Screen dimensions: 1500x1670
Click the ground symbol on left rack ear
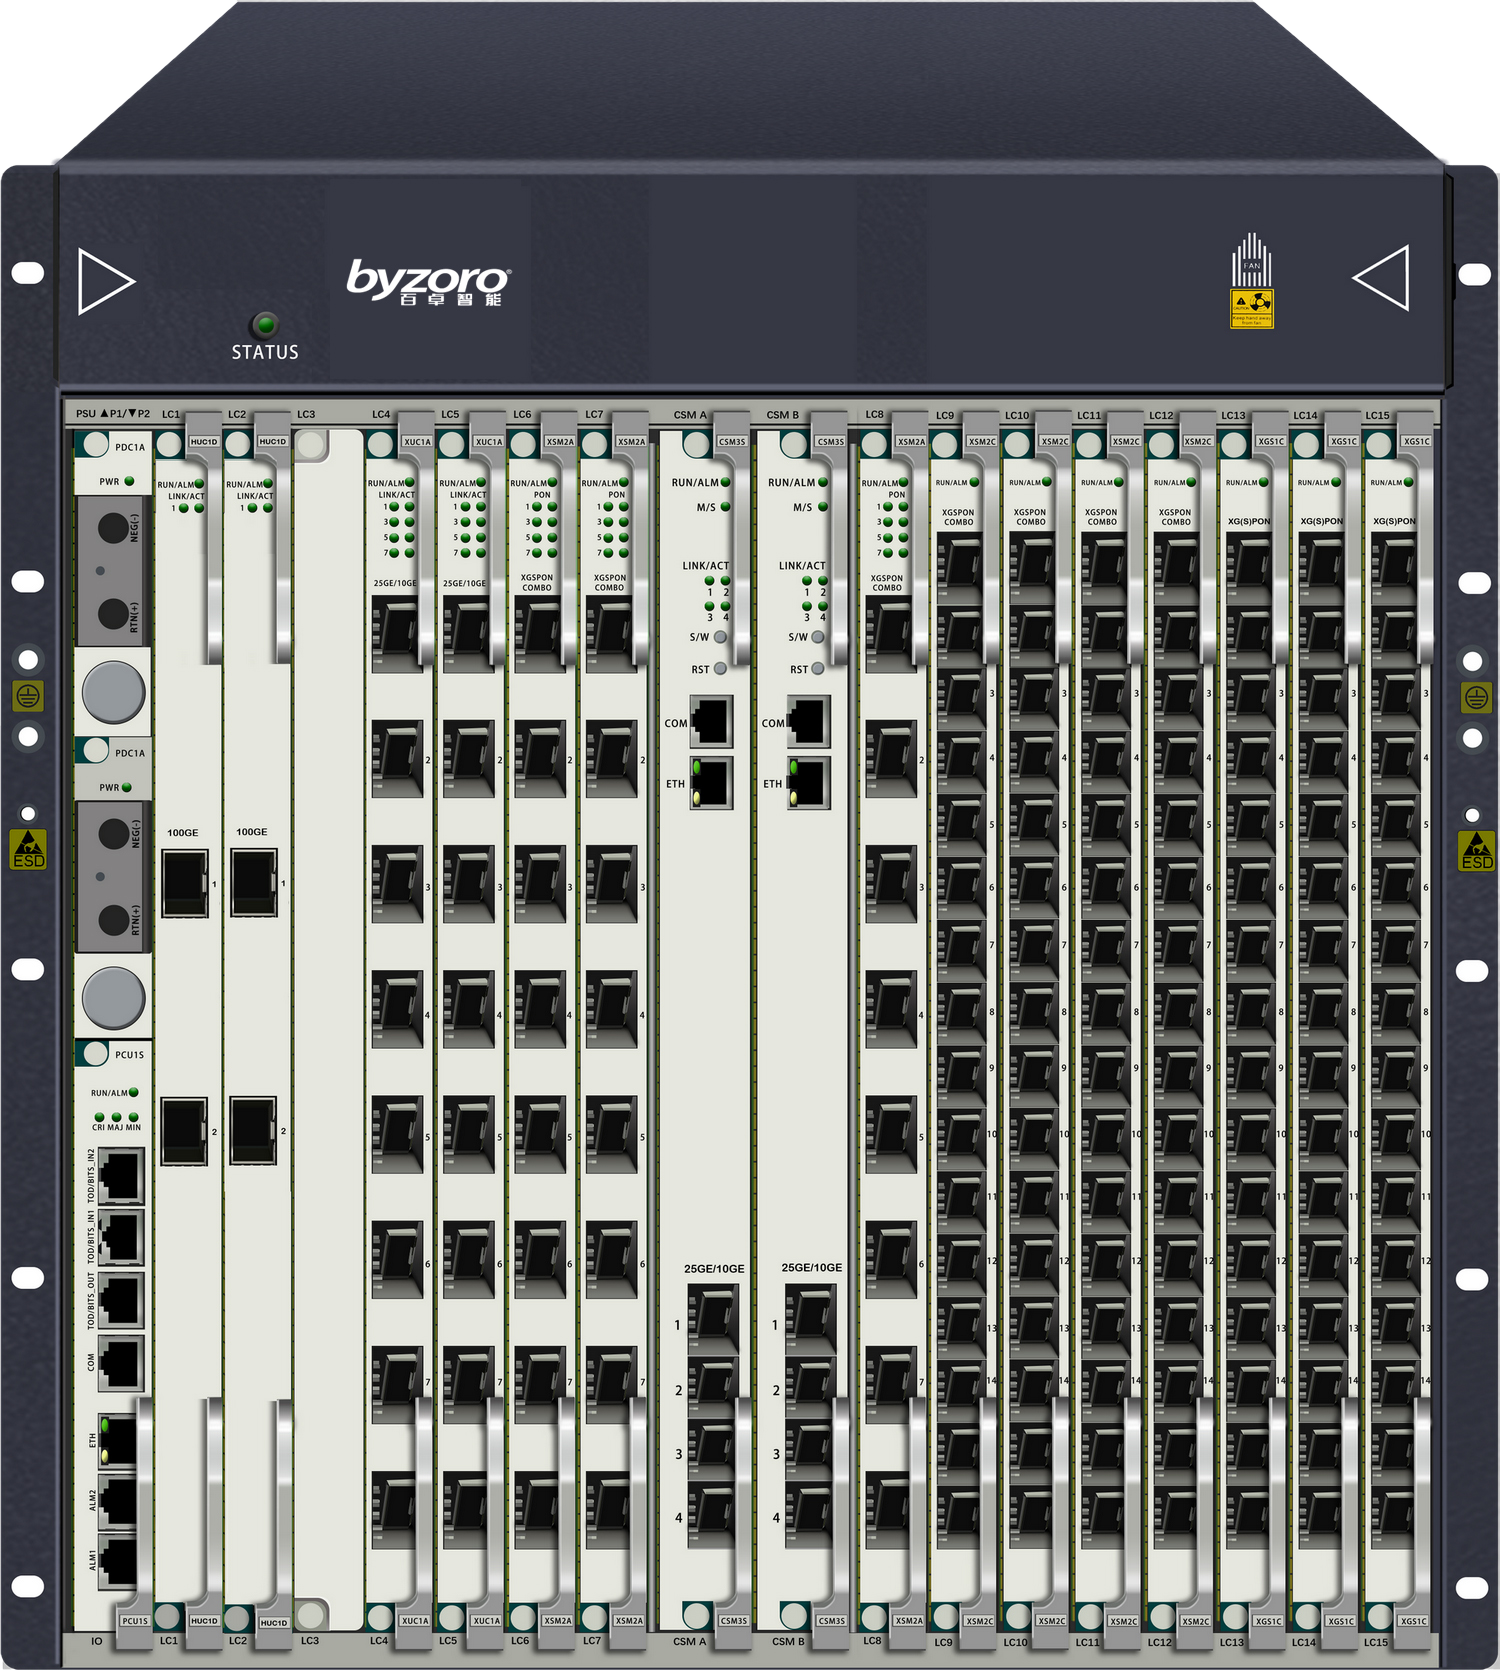[28, 696]
